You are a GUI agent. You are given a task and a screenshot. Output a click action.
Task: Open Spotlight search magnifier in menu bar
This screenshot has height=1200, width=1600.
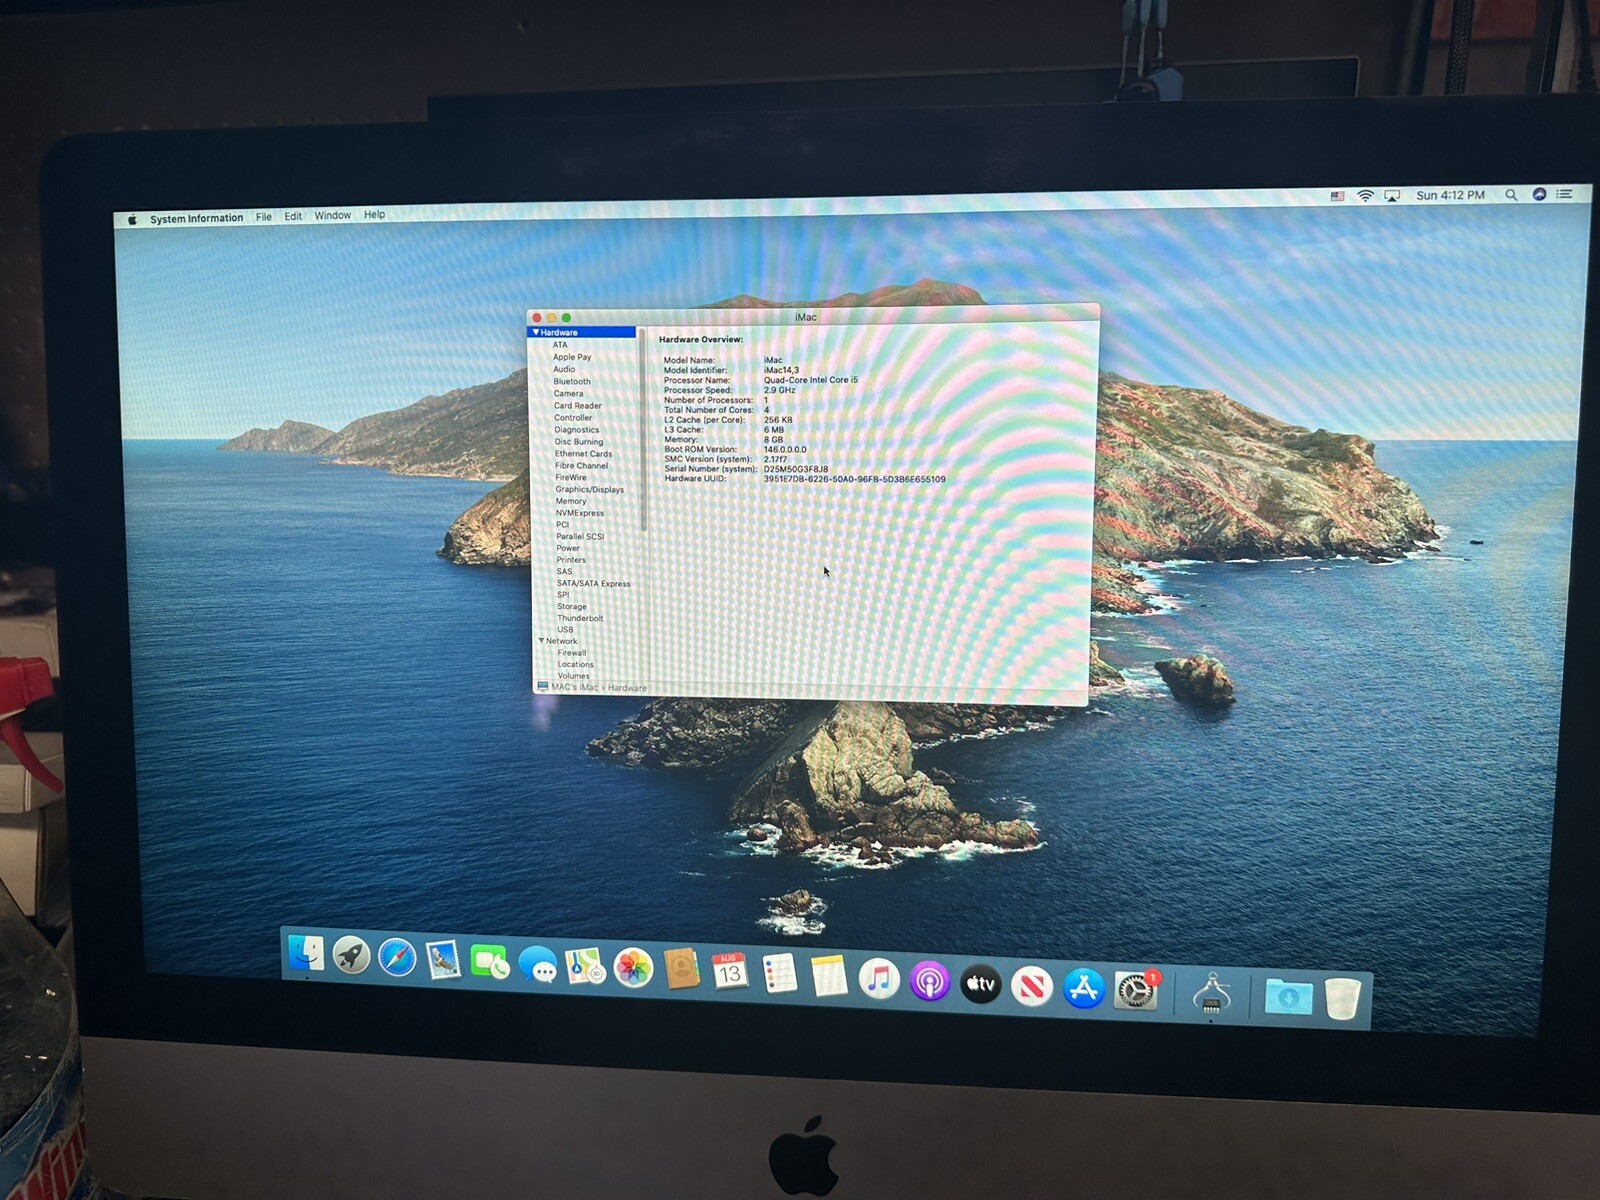tap(1511, 195)
